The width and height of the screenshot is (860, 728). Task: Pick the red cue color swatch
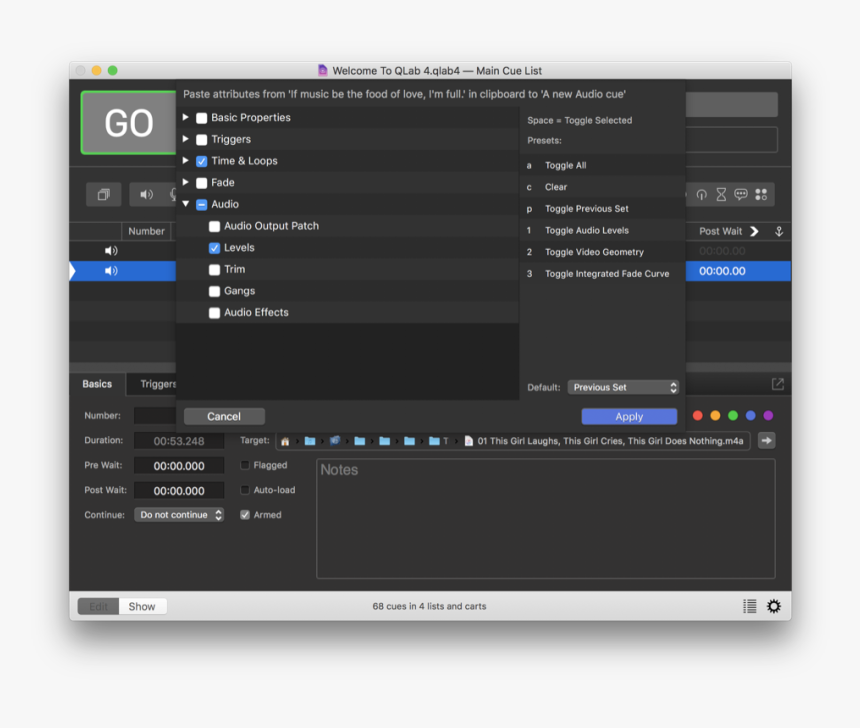pos(698,416)
